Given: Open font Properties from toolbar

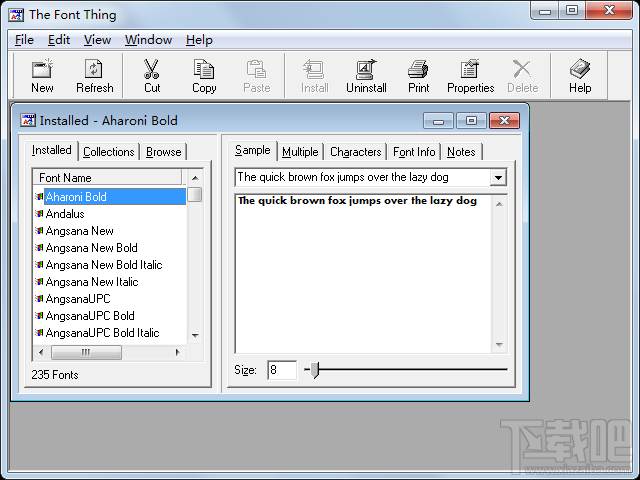Looking at the screenshot, I should [470, 69].
